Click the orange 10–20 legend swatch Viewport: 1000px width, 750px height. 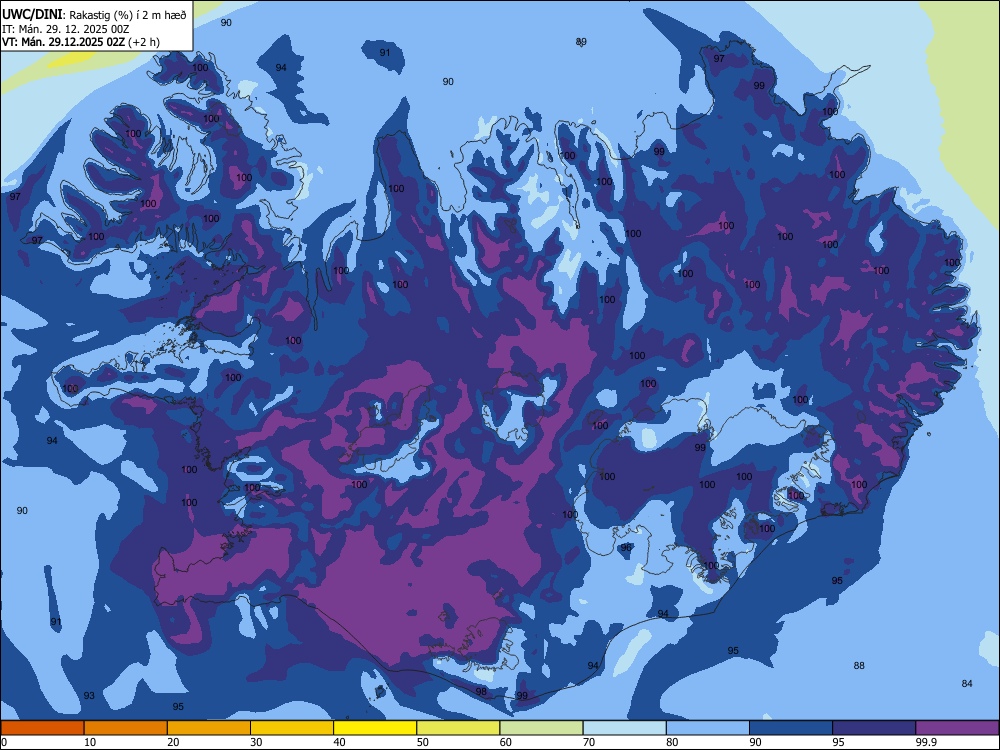coord(126,728)
